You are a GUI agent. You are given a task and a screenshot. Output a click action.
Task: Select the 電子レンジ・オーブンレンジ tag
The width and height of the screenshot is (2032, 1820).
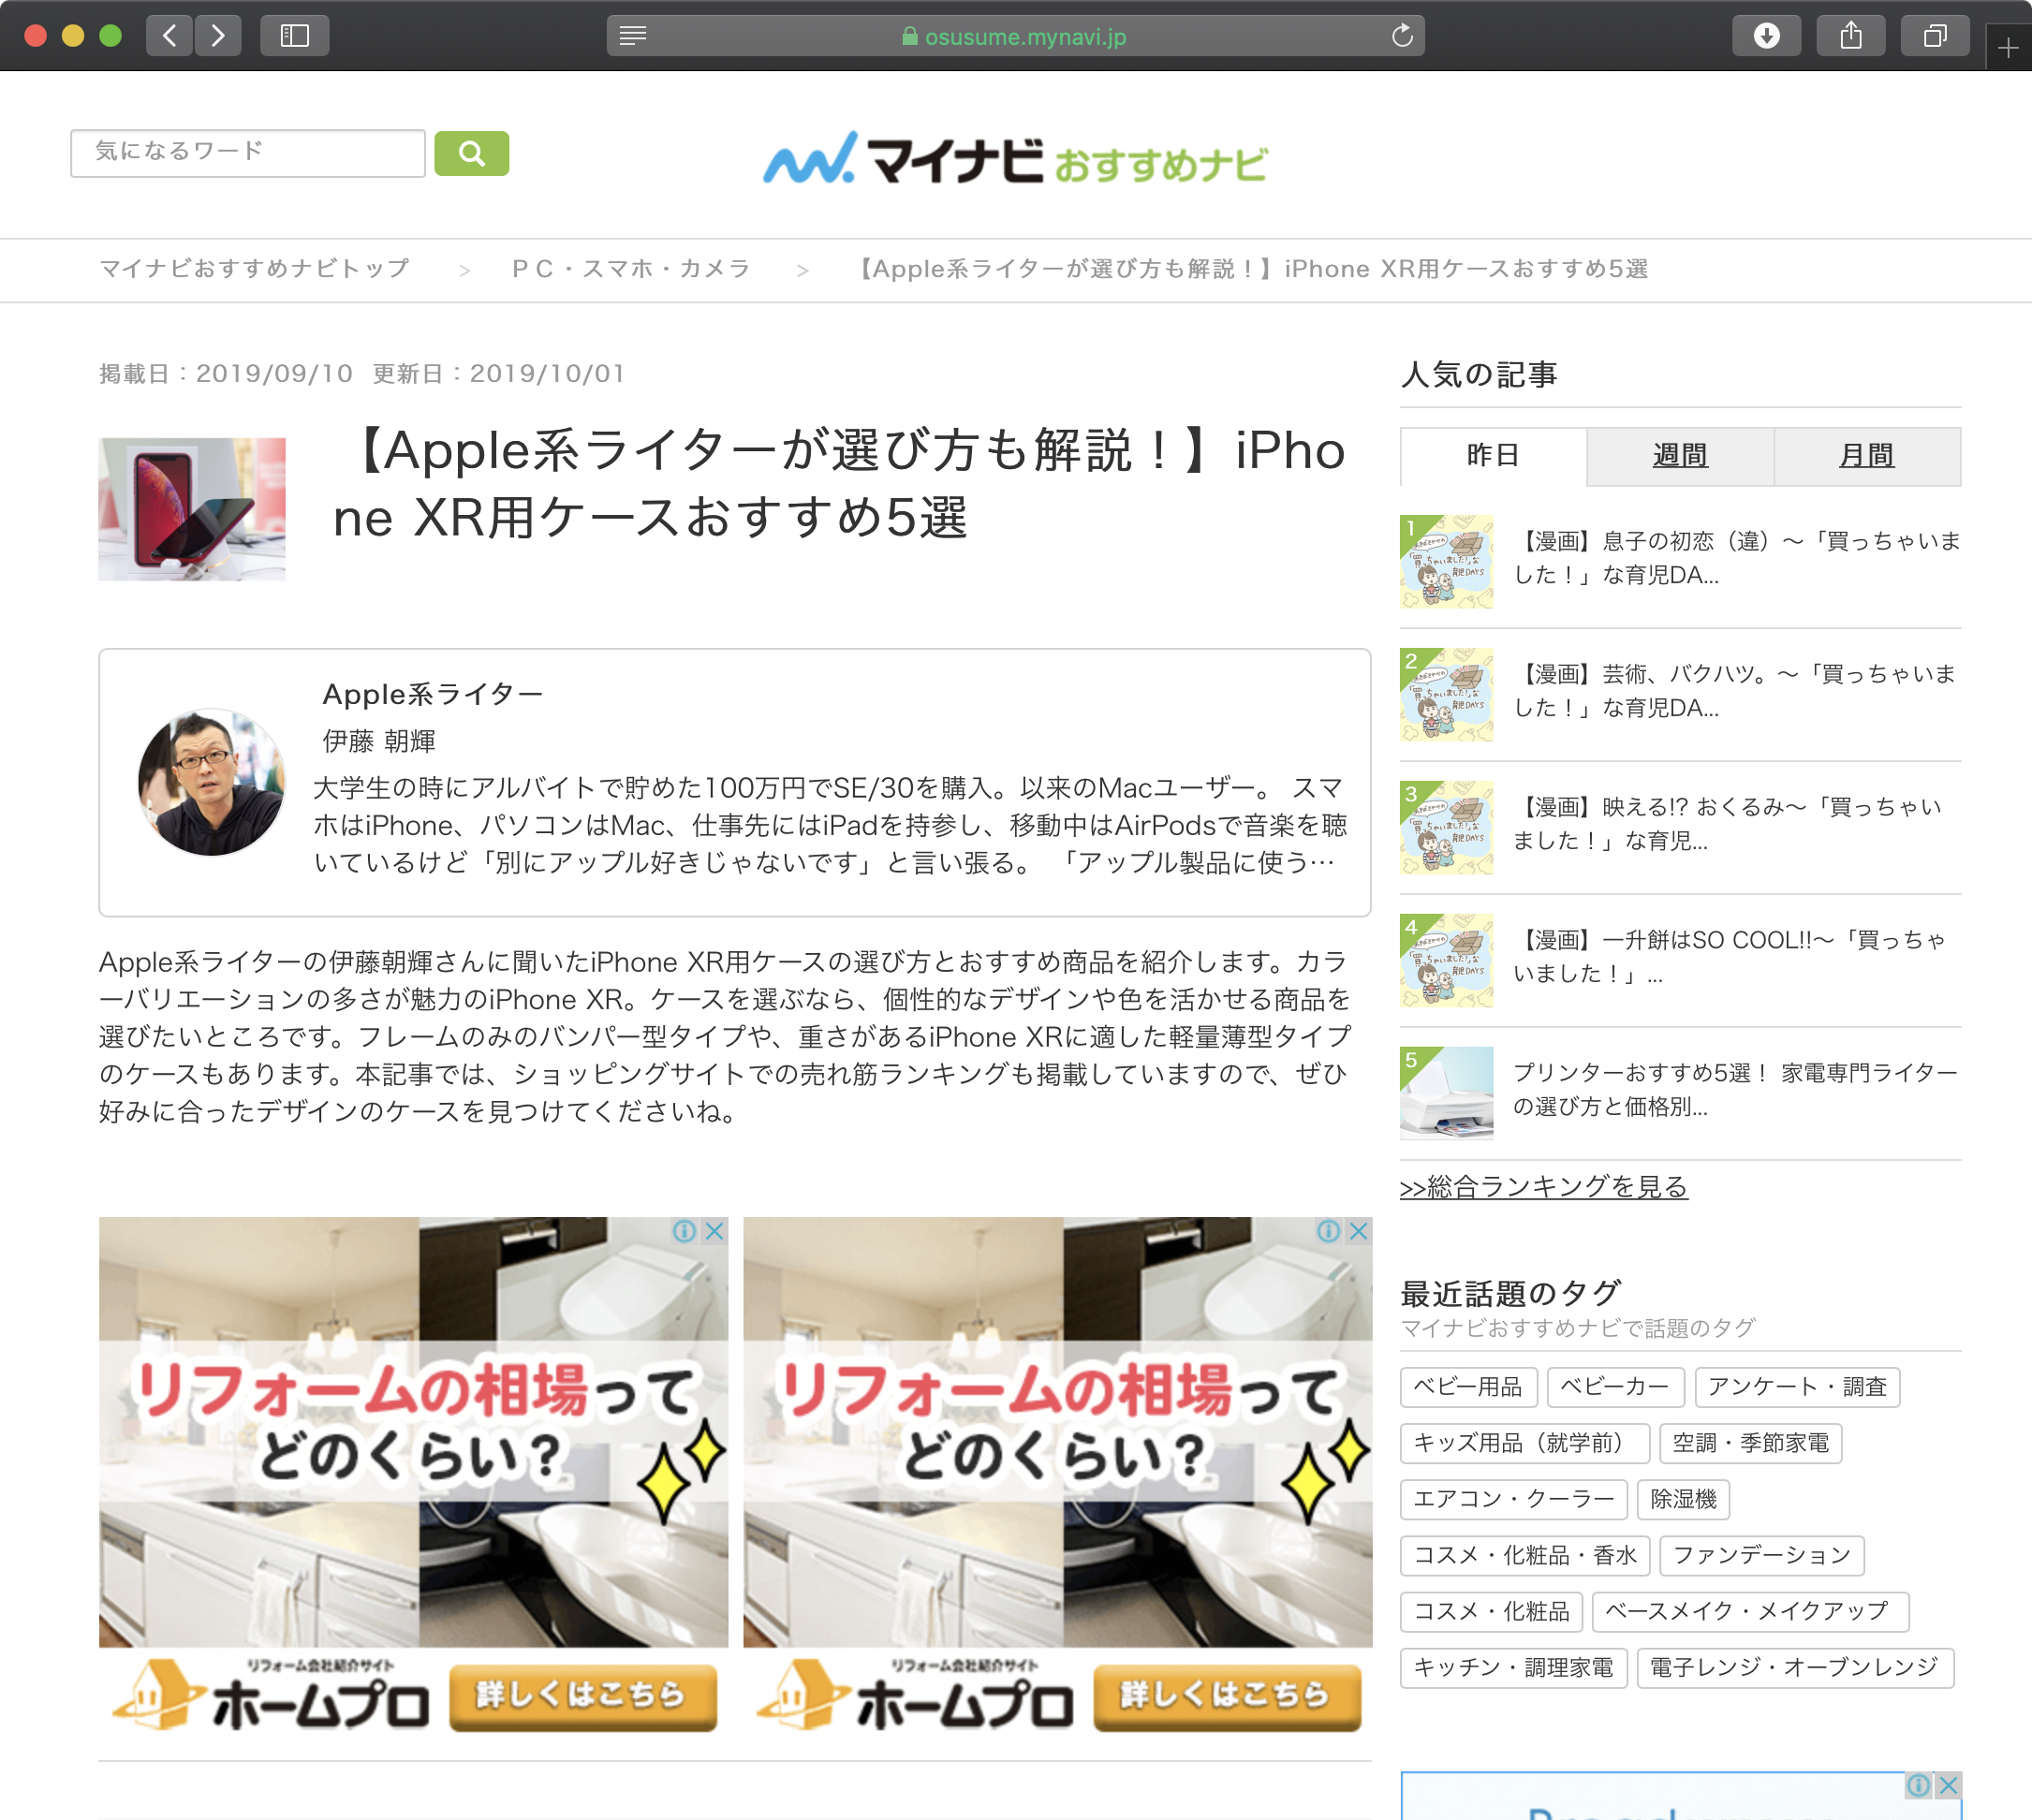1796,1667
